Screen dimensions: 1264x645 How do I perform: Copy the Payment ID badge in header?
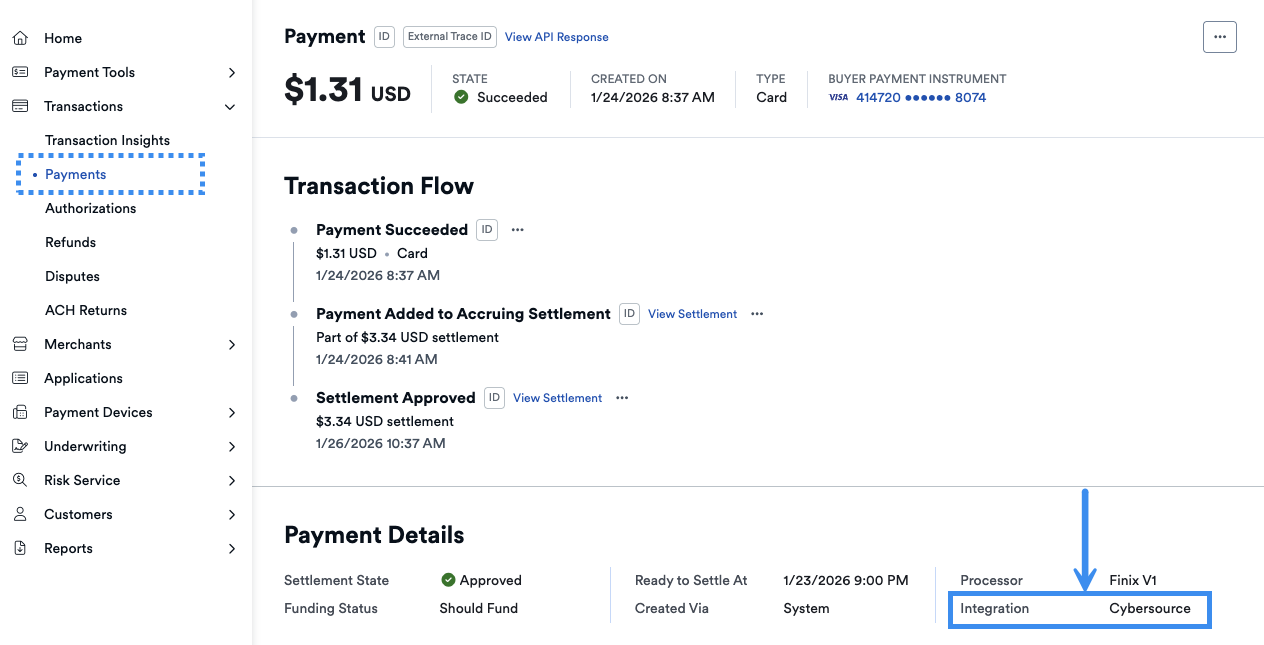384,37
